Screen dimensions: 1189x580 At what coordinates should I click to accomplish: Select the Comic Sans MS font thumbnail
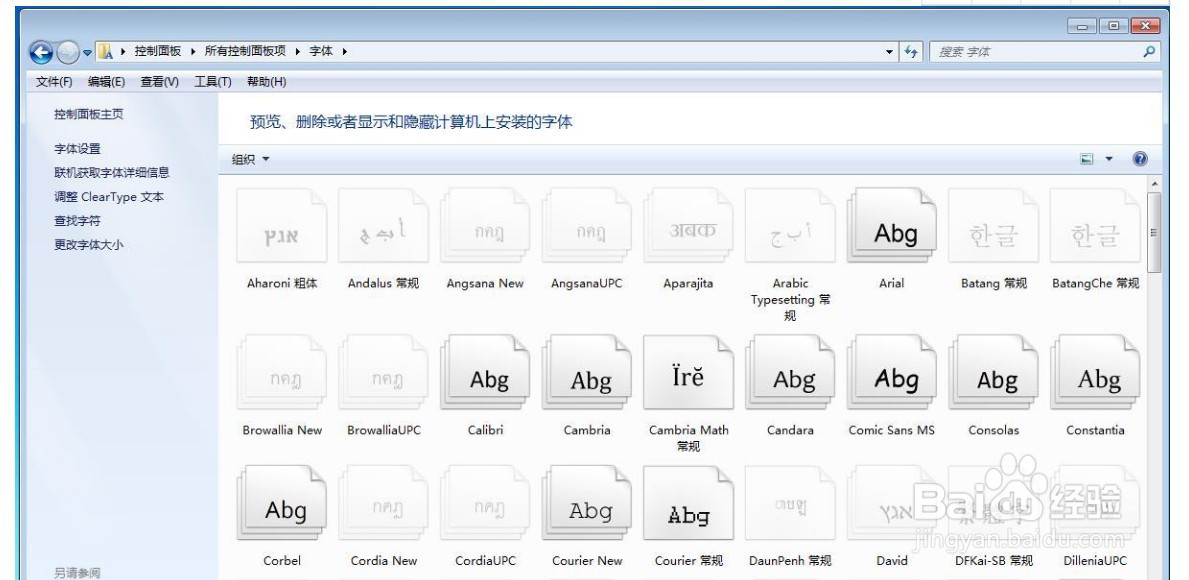pos(891,372)
